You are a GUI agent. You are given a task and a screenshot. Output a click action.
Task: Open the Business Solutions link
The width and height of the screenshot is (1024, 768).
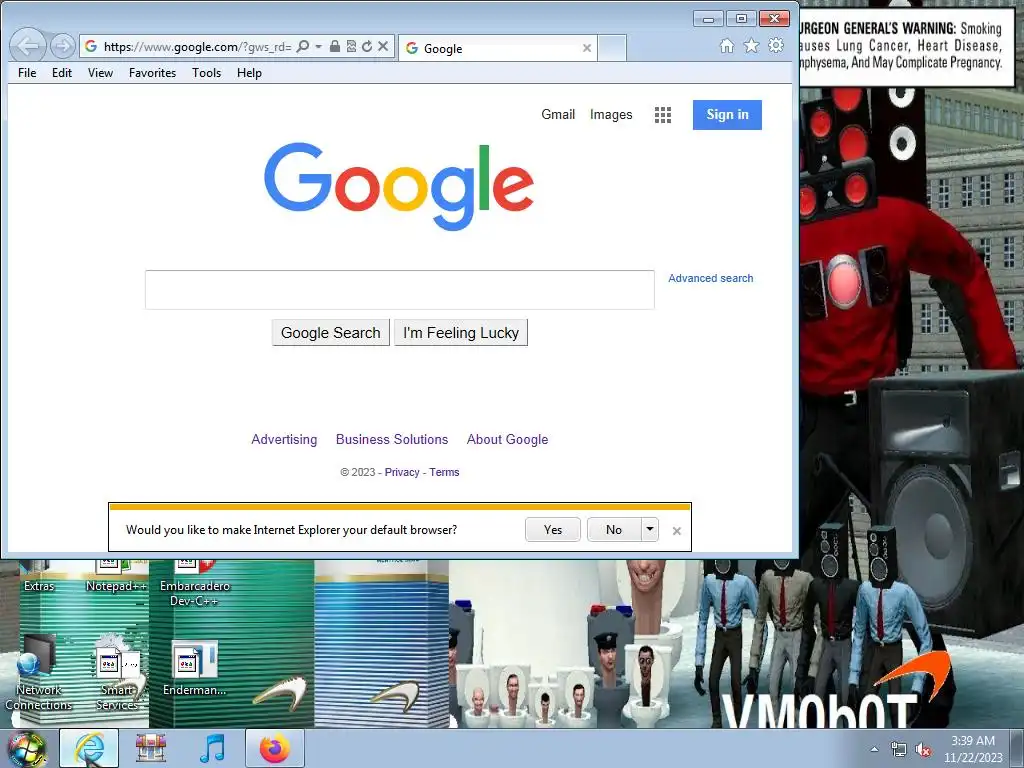[392, 440]
